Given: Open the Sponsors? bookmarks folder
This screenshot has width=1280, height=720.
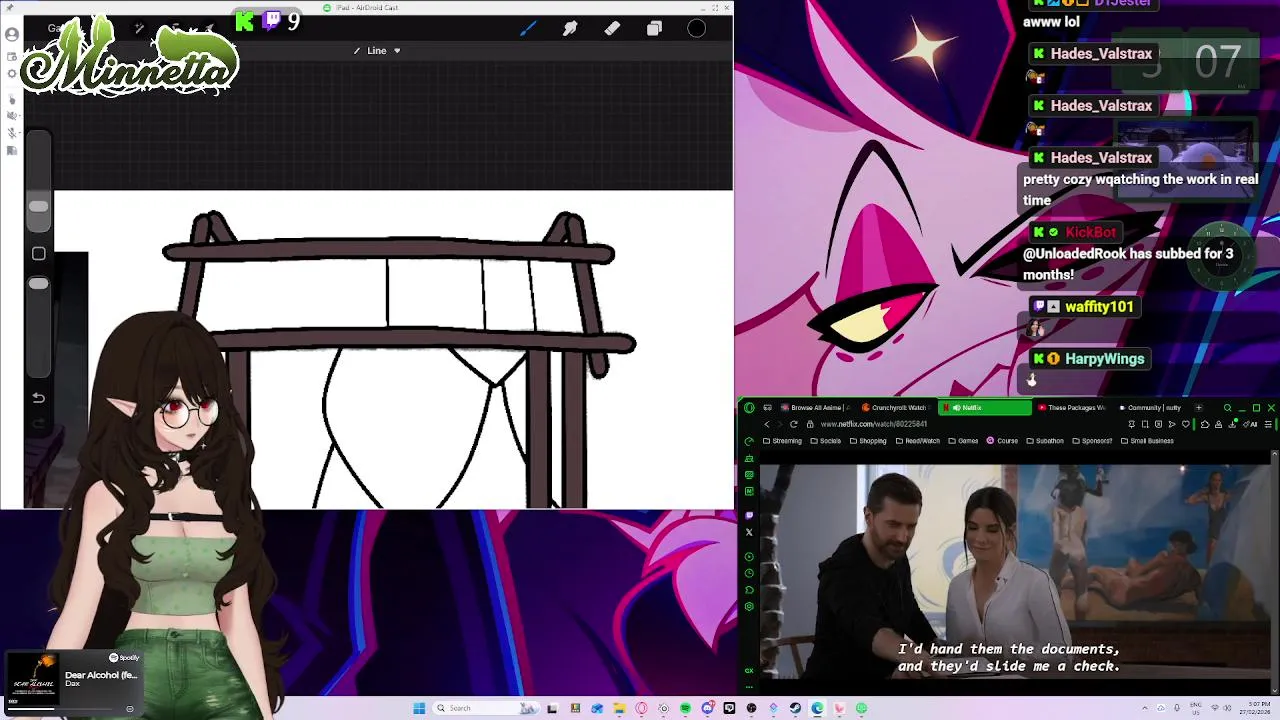Looking at the screenshot, I should pyautogui.click(x=1092, y=441).
